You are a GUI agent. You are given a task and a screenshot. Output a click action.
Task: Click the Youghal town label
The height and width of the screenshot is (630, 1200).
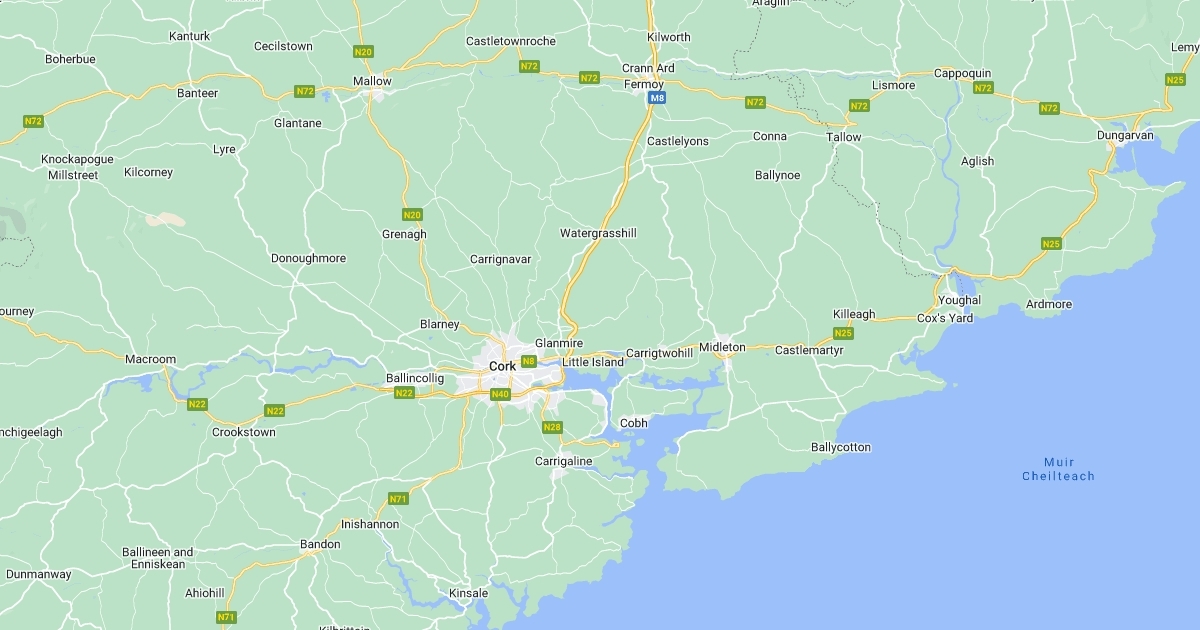[960, 300]
